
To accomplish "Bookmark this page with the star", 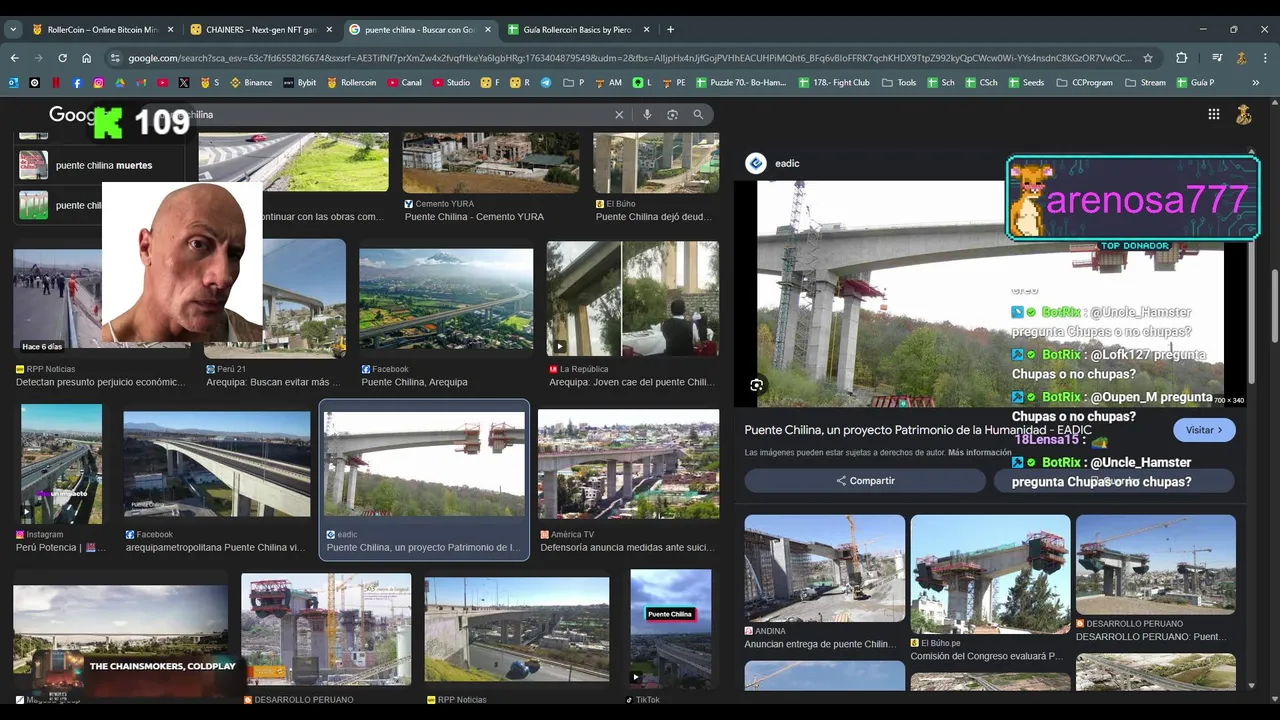I will 1148,58.
